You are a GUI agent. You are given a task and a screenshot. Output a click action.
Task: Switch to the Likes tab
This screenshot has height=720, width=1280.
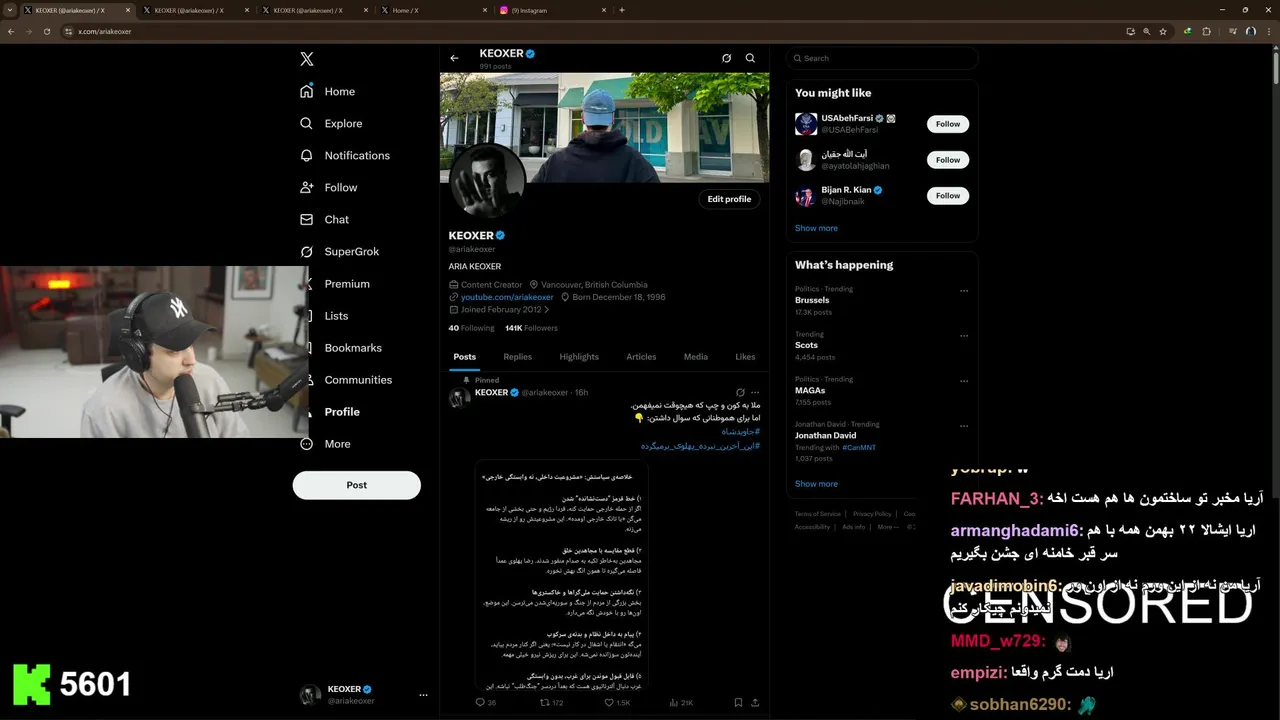tap(745, 357)
